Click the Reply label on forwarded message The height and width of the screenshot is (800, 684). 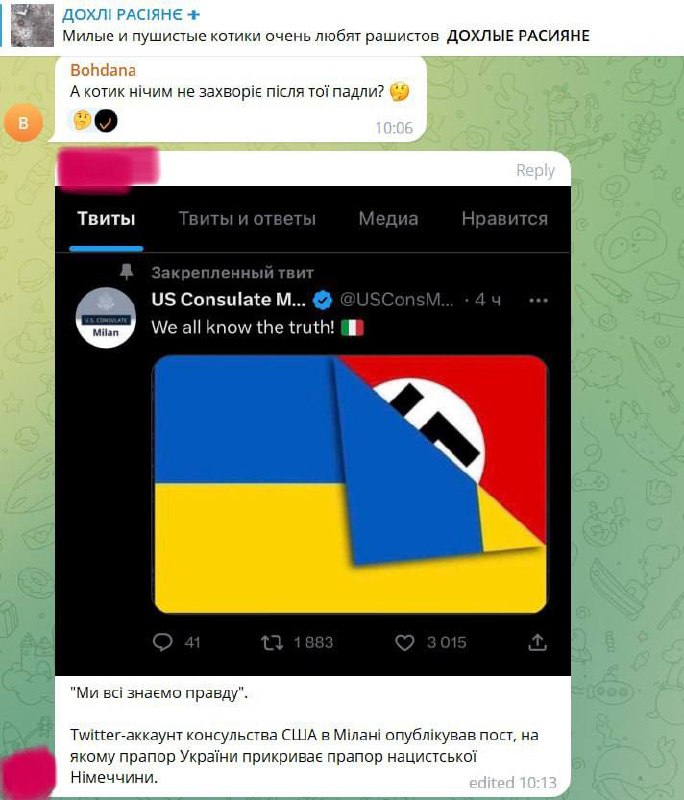pos(535,170)
